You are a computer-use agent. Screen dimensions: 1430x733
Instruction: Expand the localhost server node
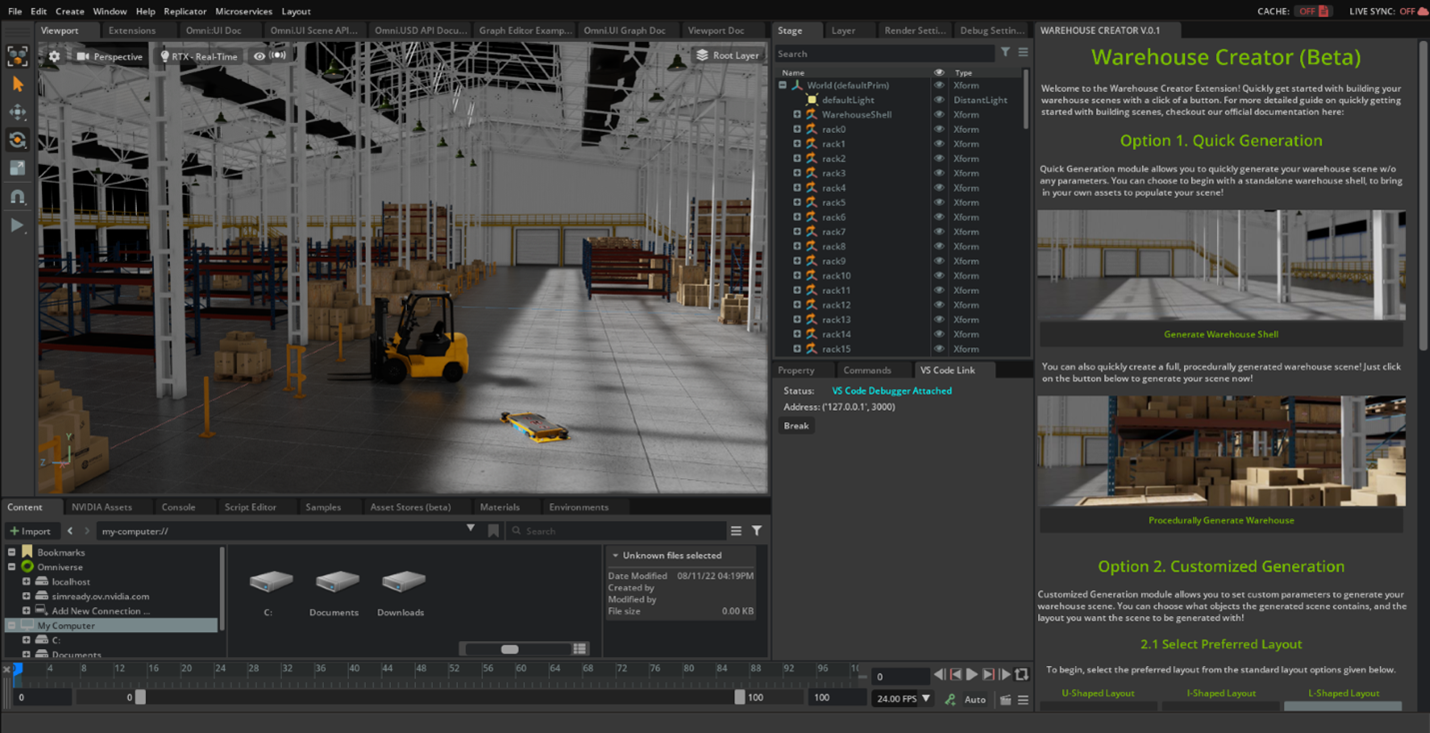[27, 582]
